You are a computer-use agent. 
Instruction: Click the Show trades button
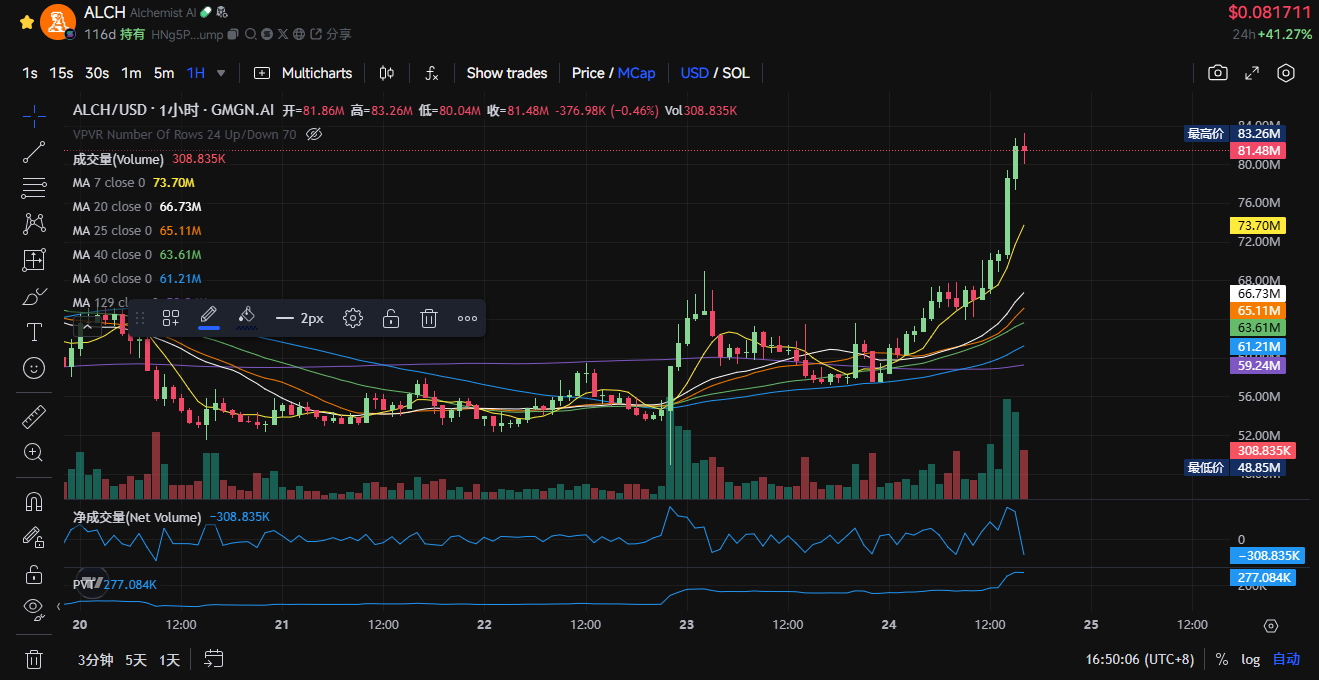click(x=507, y=73)
